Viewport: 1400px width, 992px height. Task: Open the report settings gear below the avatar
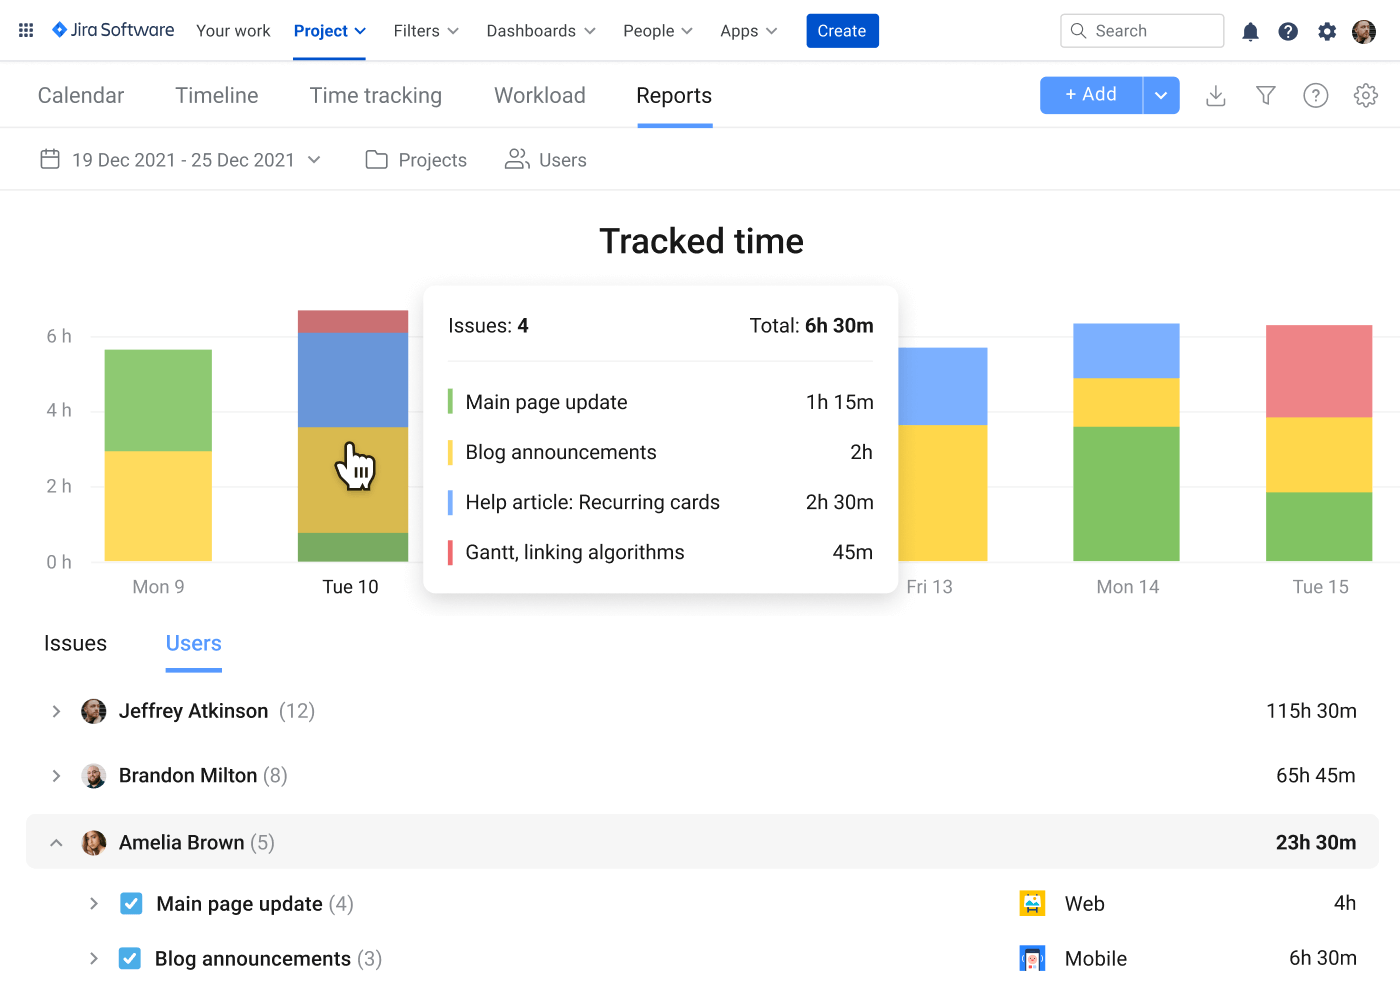pos(1366,96)
